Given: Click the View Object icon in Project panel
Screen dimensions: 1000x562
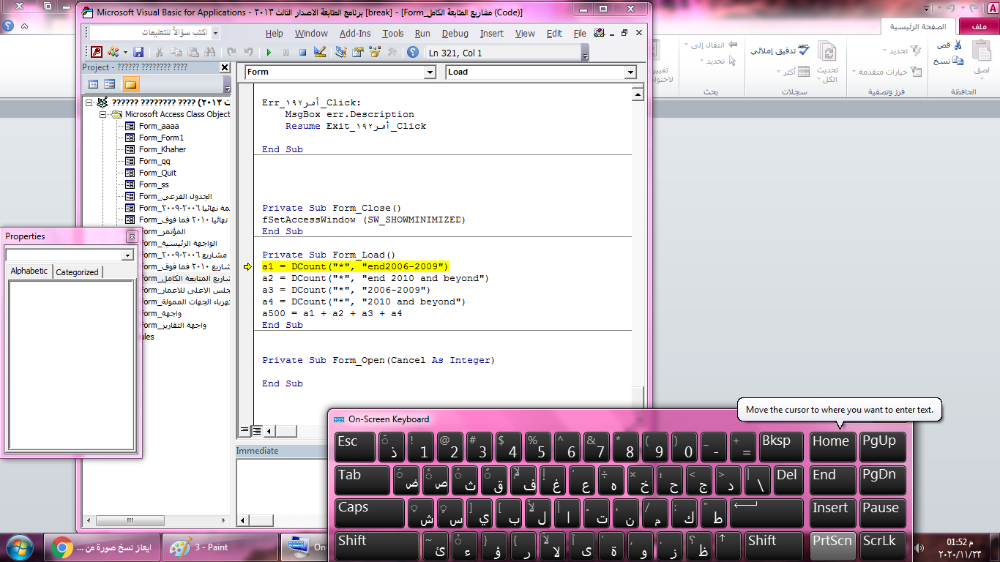Looking at the screenshot, I should click(110, 84).
